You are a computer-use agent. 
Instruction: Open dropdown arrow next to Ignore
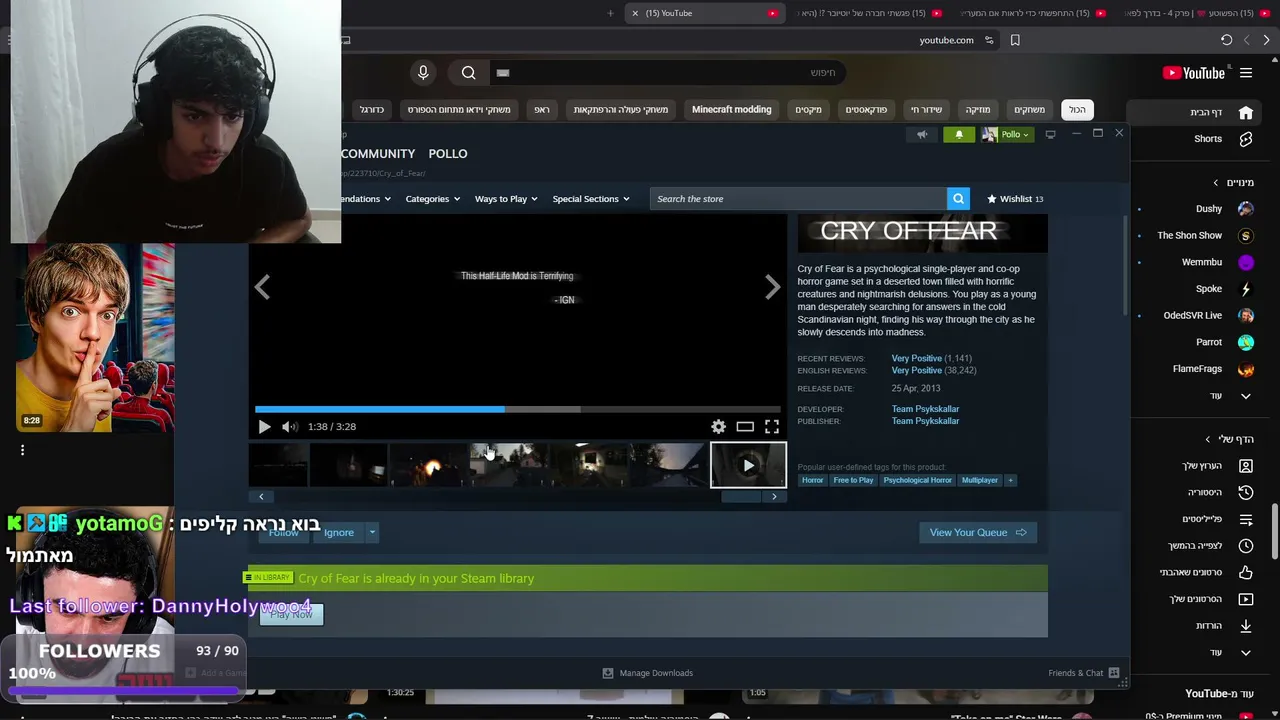(372, 533)
